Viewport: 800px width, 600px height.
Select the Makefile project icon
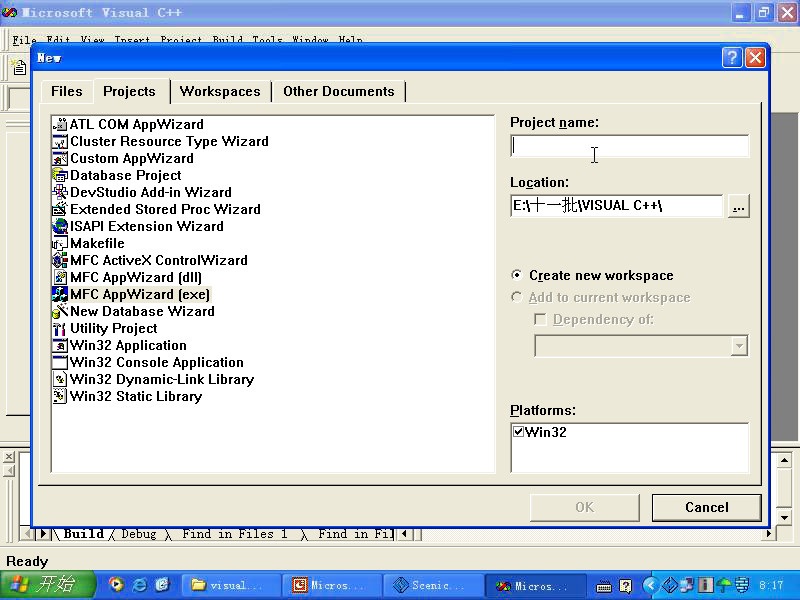coord(60,243)
